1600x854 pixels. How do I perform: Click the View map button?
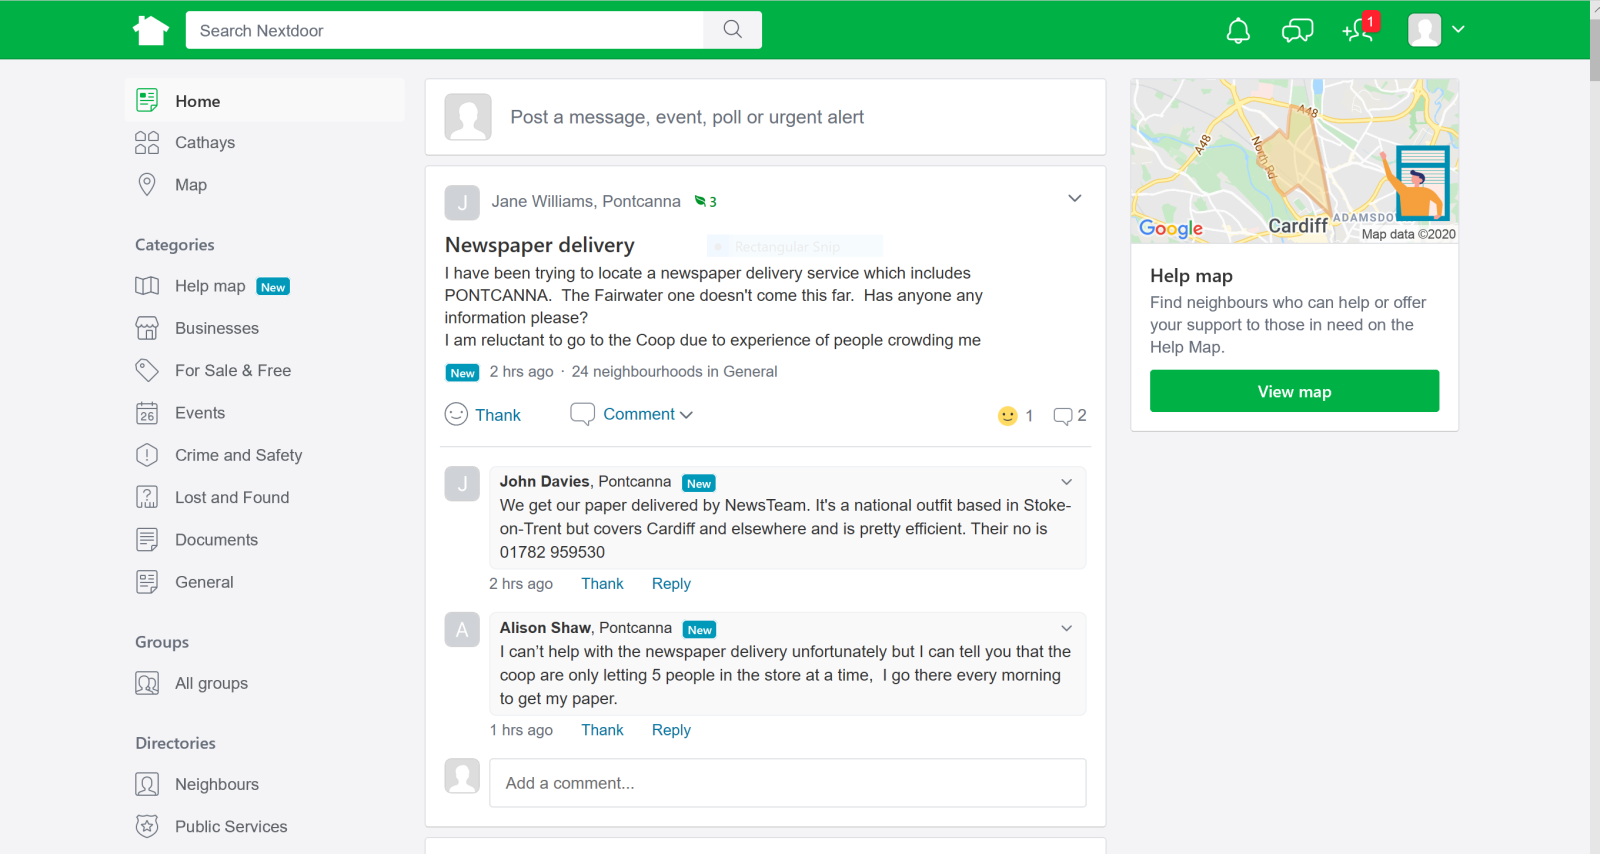[1294, 391]
